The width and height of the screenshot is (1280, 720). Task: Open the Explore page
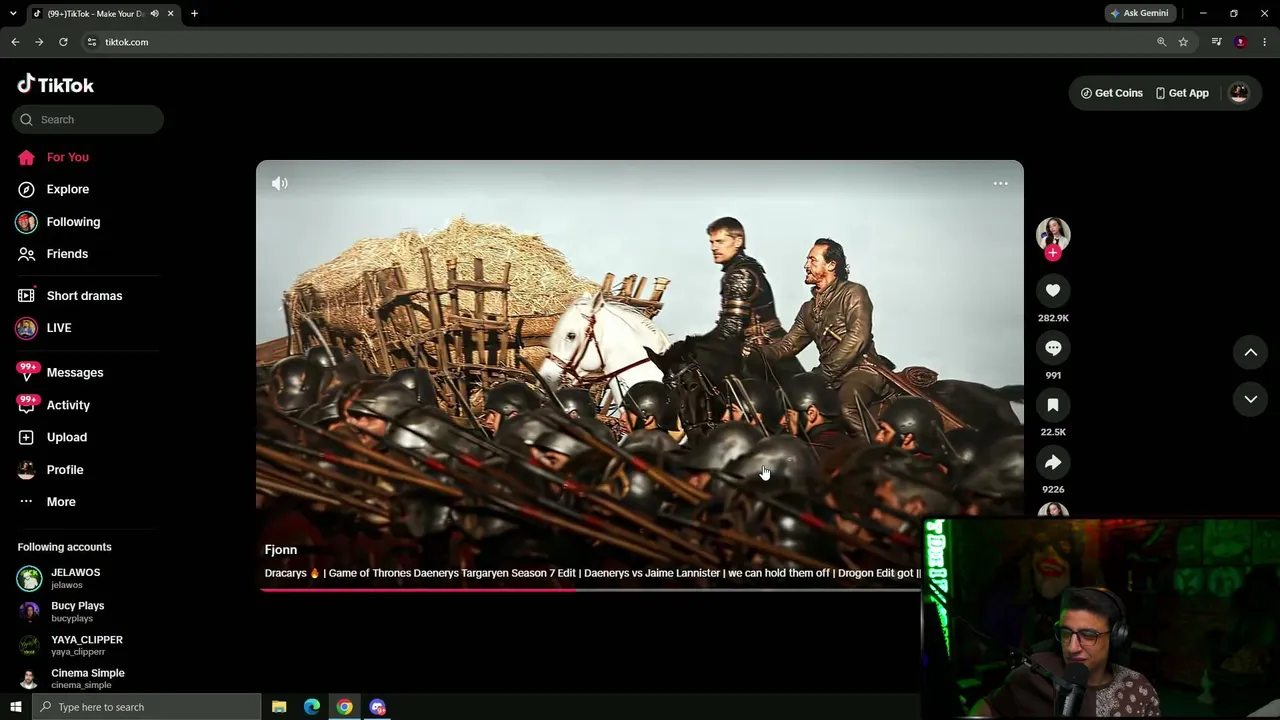click(67, 189)
